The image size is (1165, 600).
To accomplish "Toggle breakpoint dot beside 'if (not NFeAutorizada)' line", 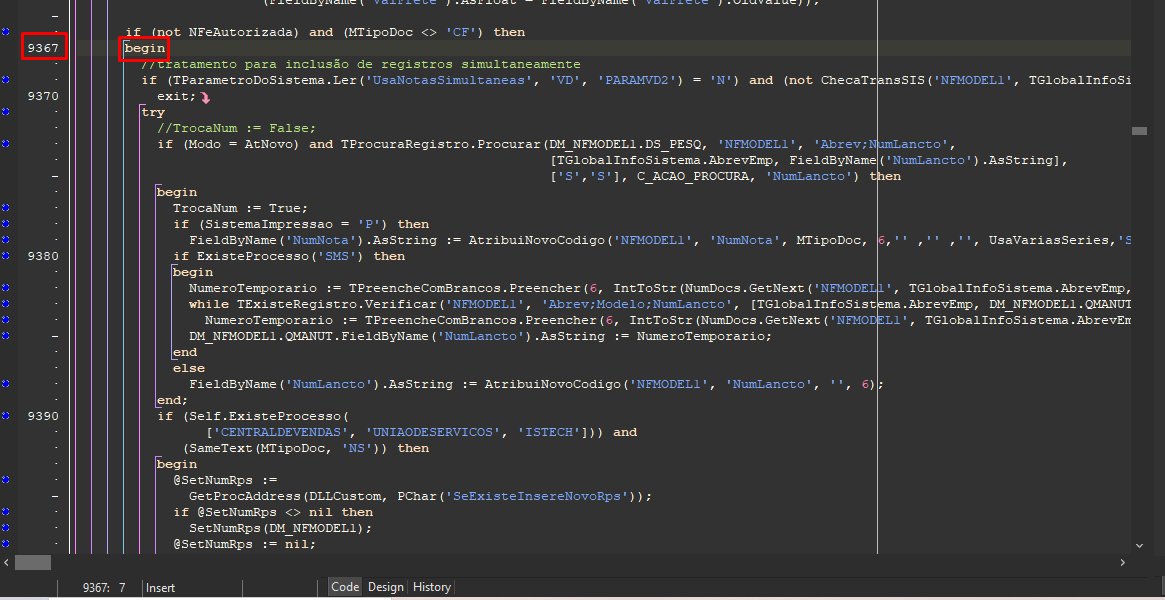I will (6, 32).
